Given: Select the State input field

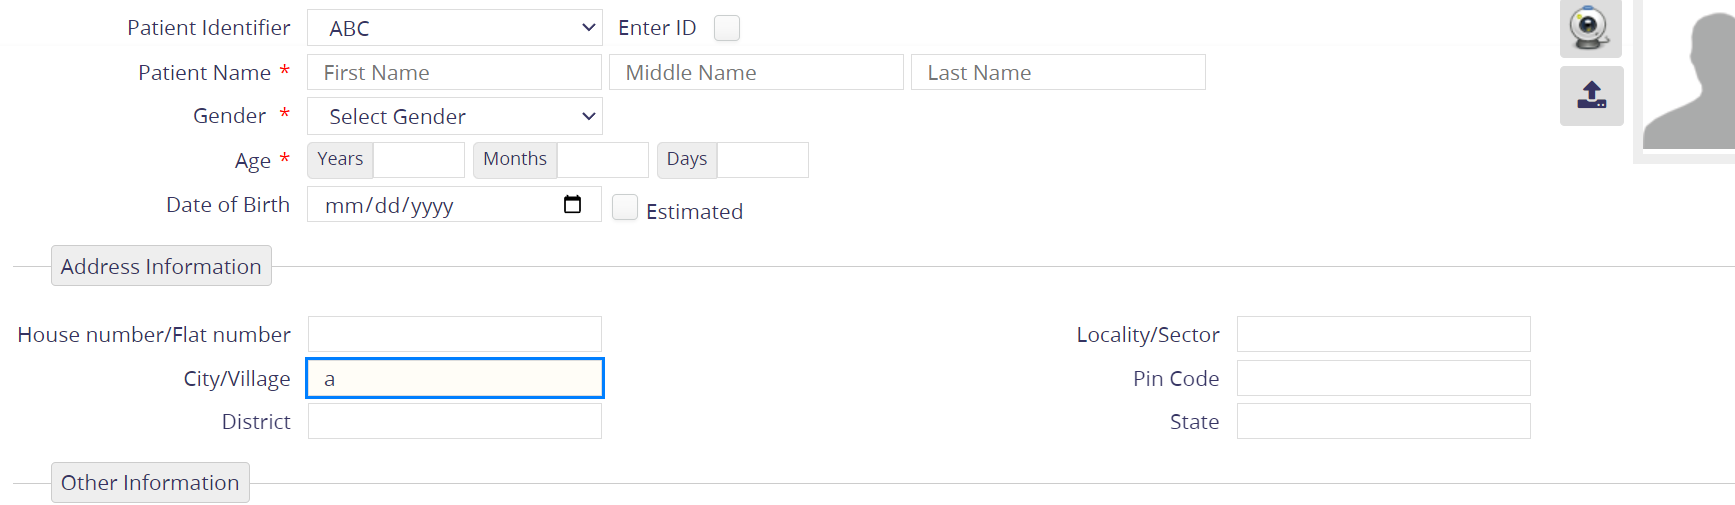Looking at the screenshot, I should (1383, 421).
